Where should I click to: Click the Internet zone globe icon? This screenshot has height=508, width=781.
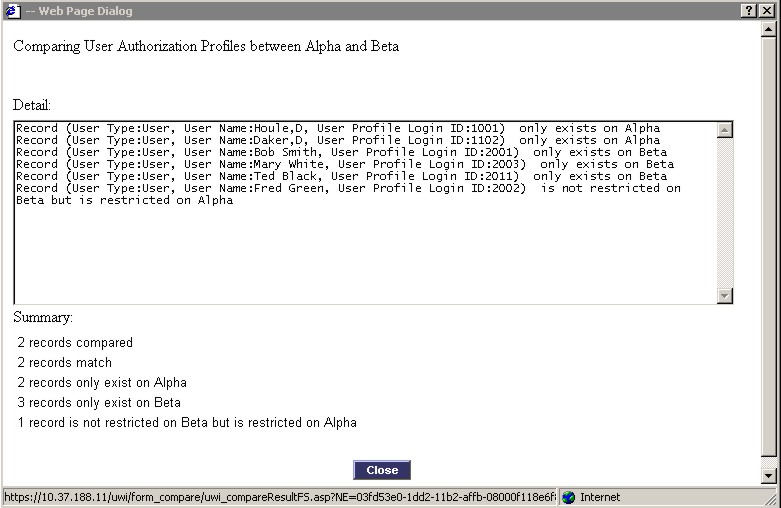coord(568,497)
